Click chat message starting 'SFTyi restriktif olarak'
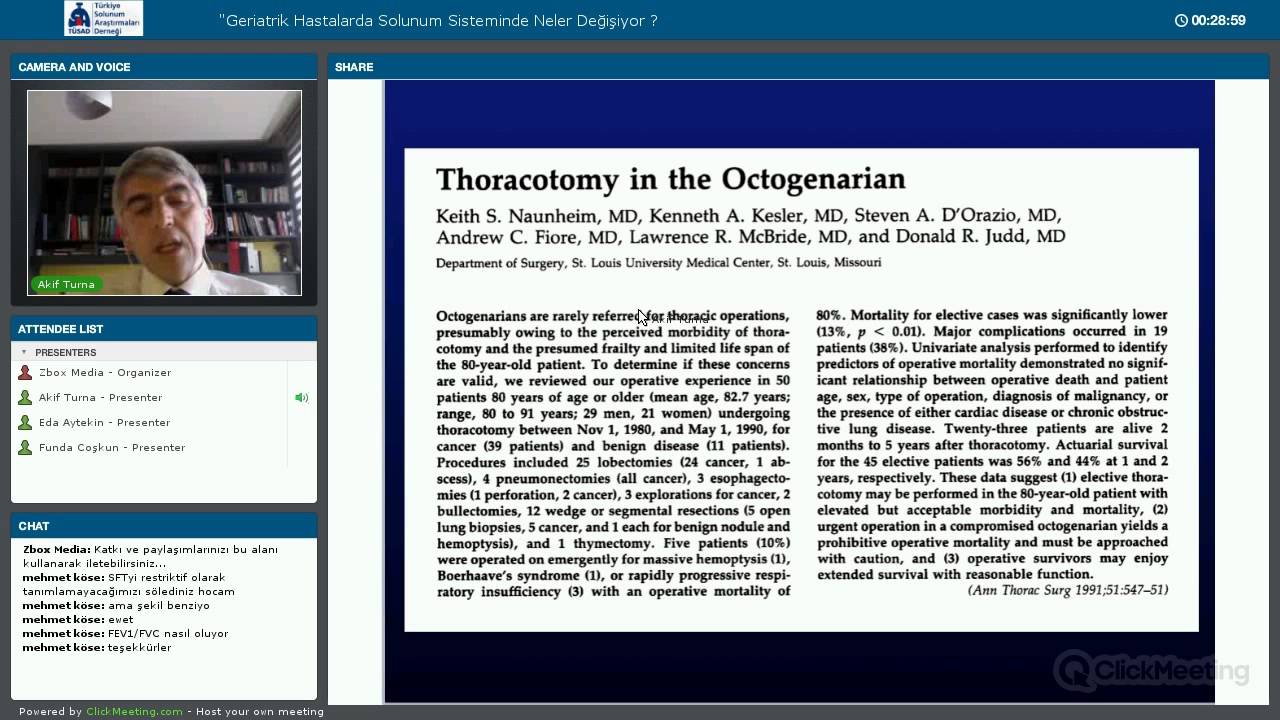1280x720 pixels. 129,585
